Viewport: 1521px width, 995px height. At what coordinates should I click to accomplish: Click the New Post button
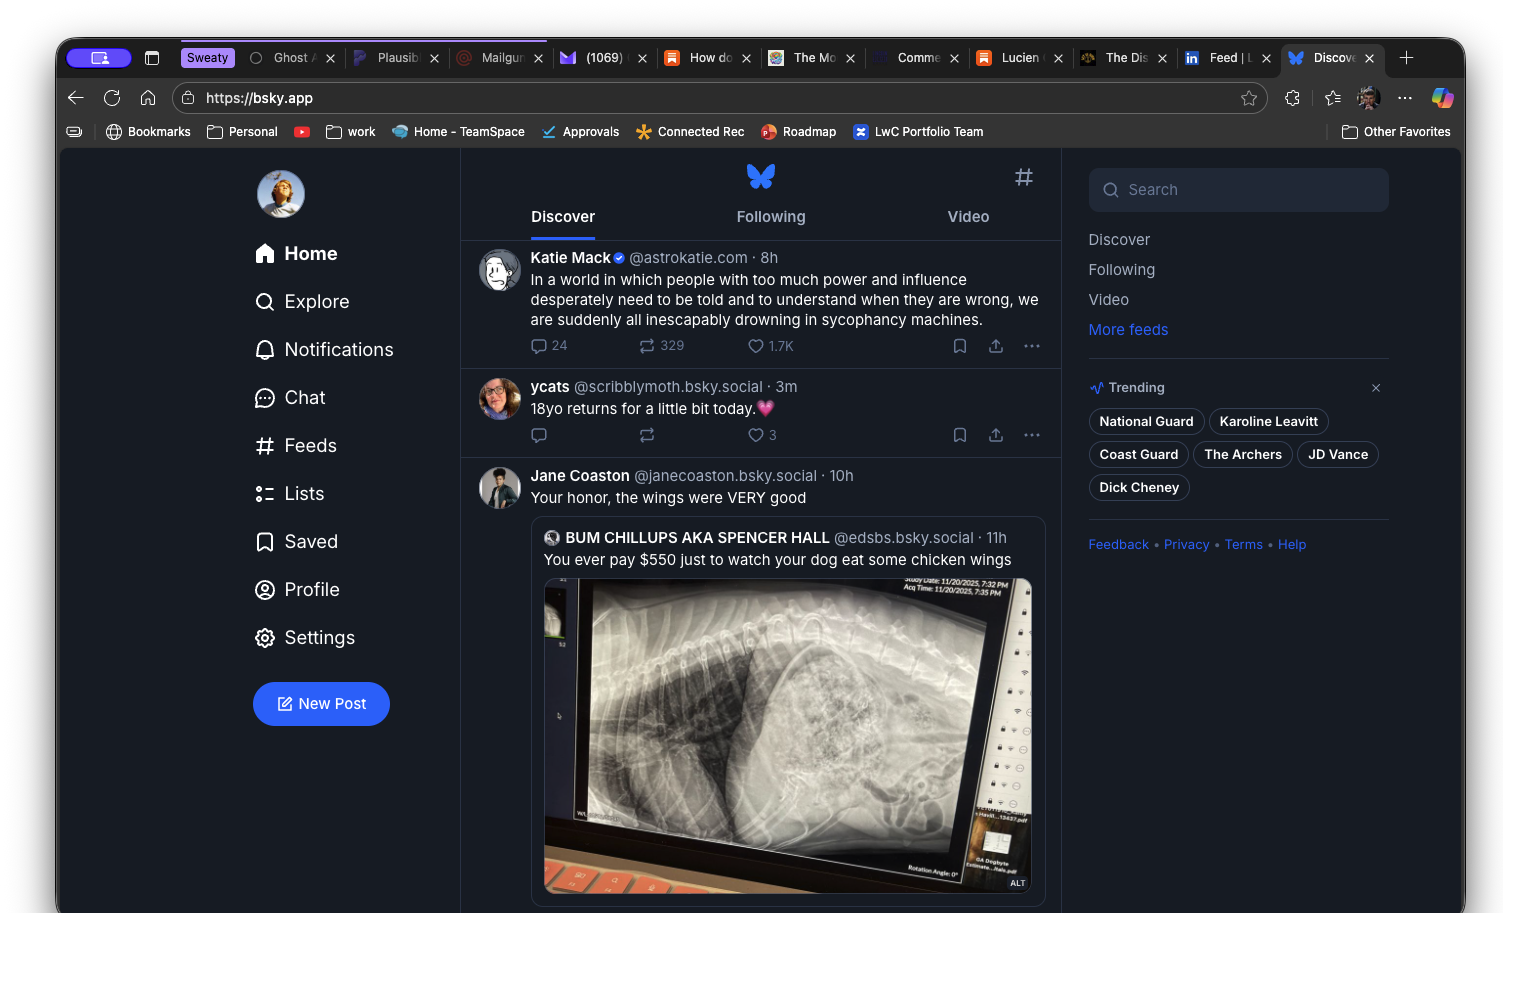tap(321, 704)
